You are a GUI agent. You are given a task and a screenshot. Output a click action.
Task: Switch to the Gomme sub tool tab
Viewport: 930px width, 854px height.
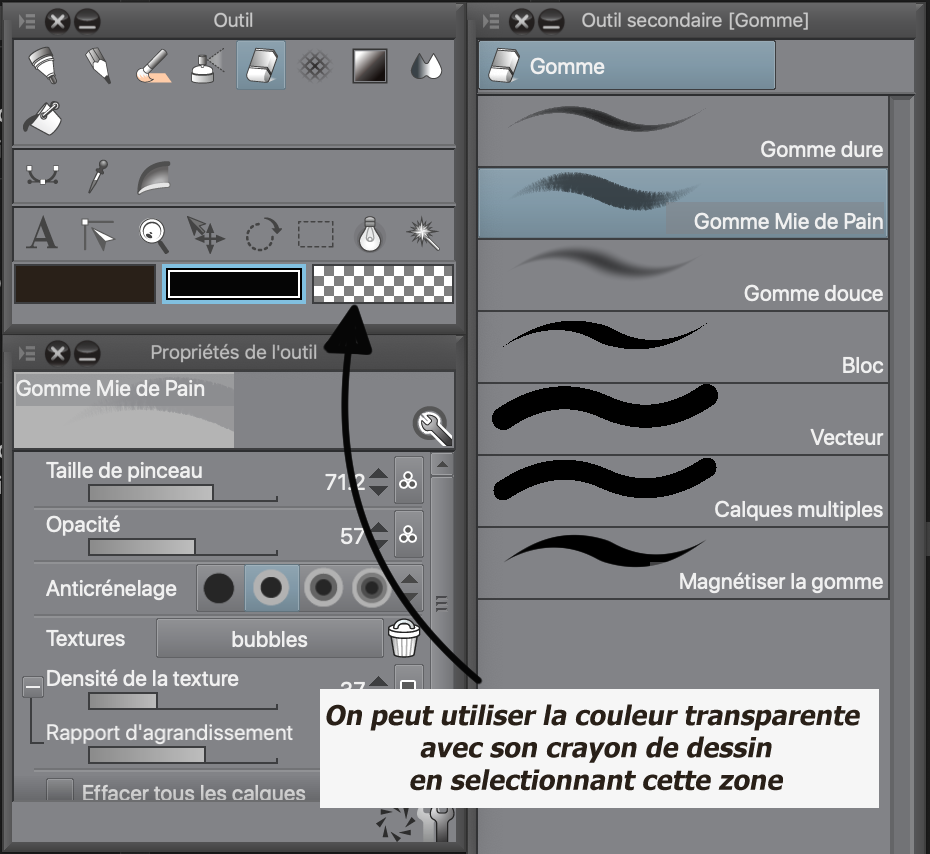(x=627, y=67)
